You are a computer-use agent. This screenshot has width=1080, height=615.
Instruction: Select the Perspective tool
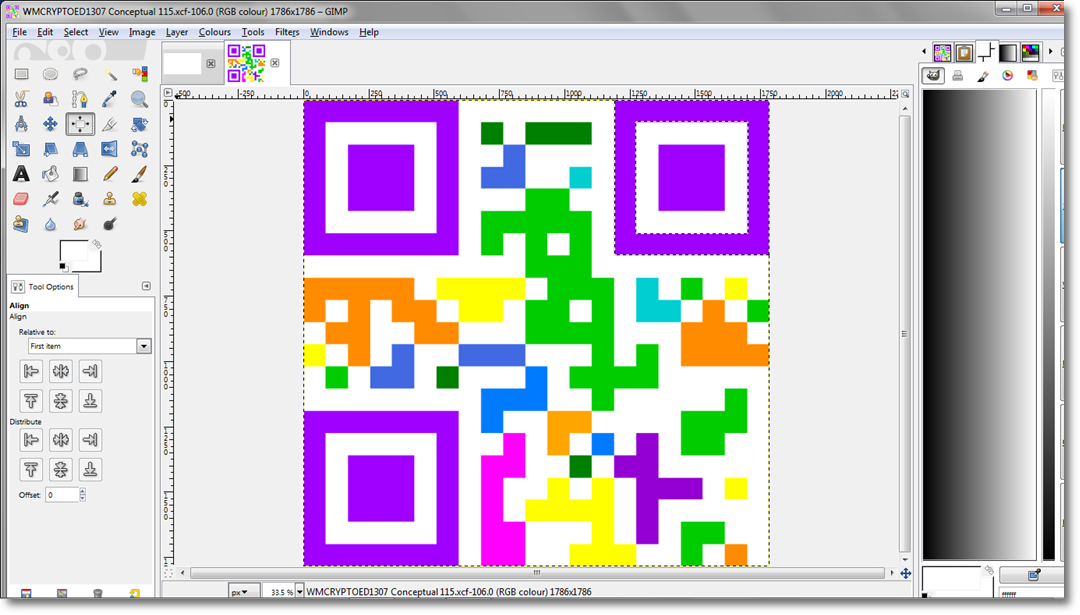(80, 149)
